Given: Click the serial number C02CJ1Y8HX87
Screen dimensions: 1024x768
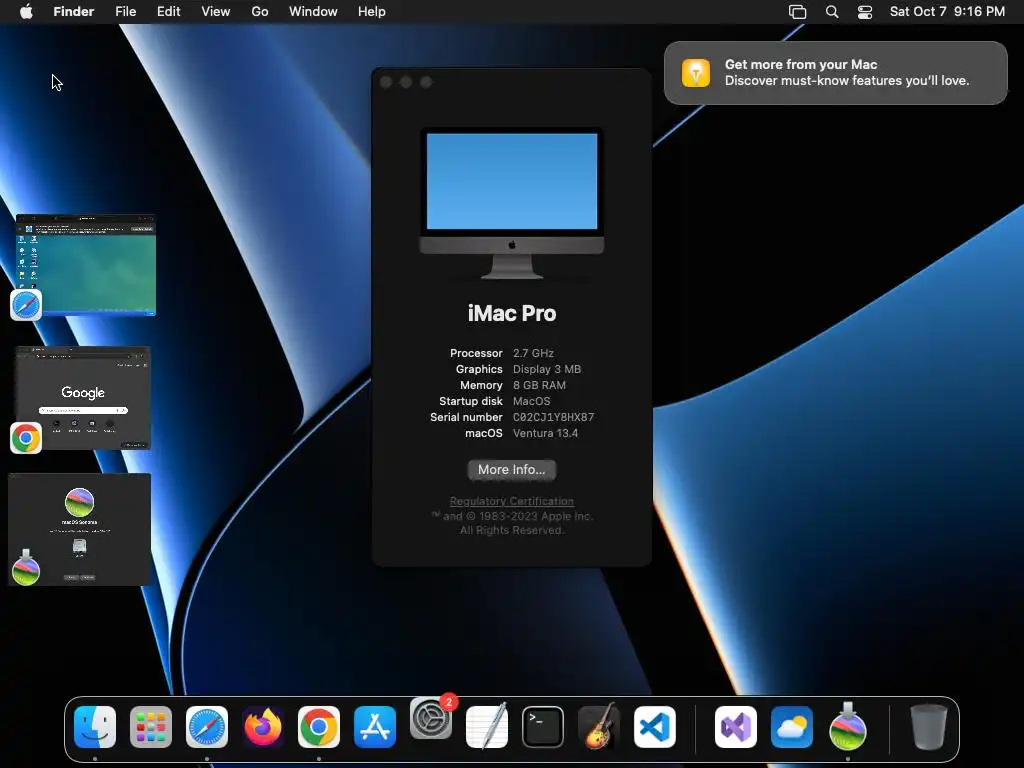Looking at the screenshot, I should click(x=553, y=417).
